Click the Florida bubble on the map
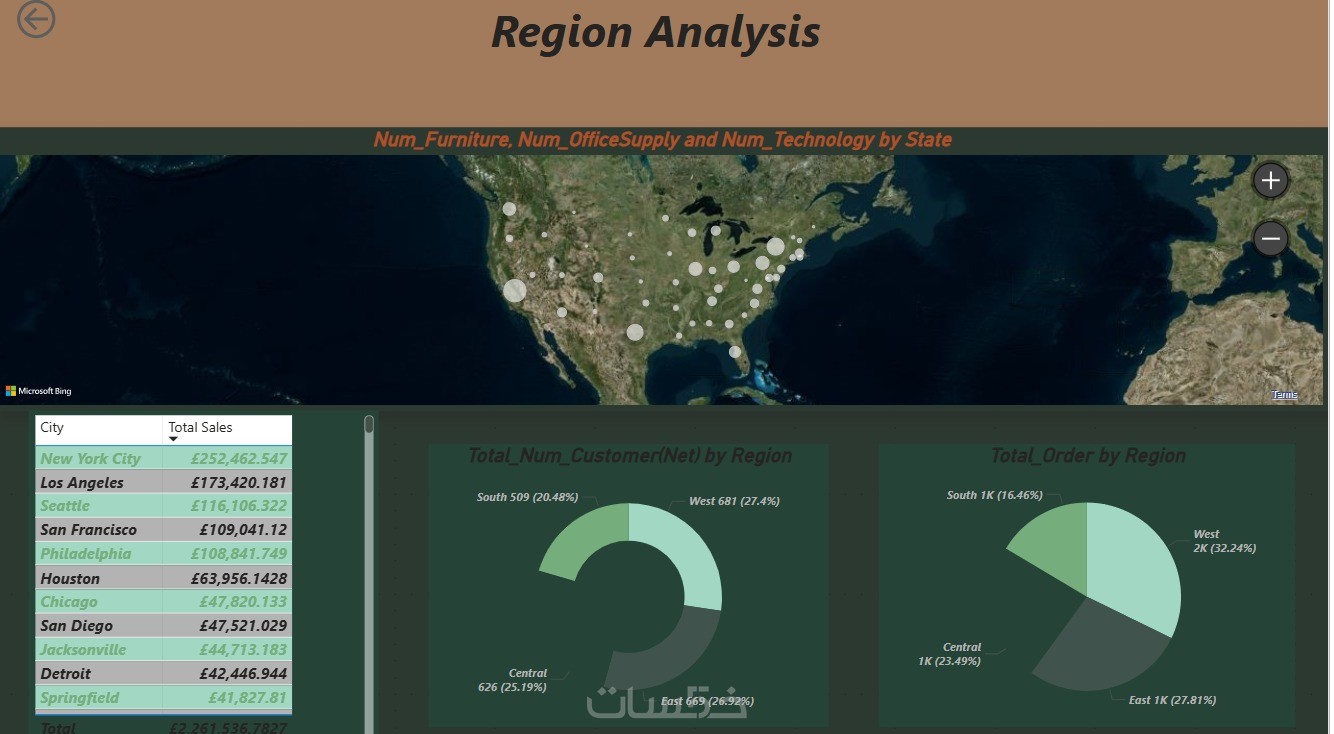Image resolution: width=1334 pixels, height=734 pixels. click(735, 351)
